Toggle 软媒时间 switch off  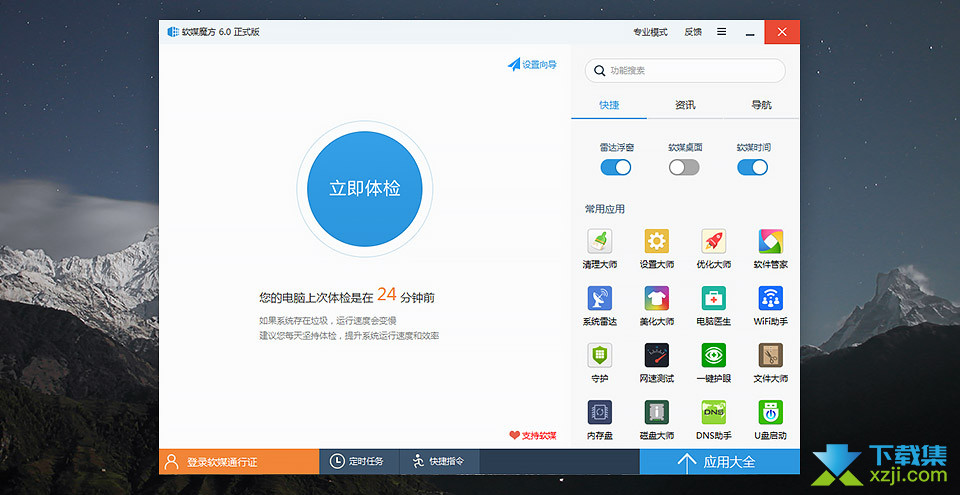752,167
